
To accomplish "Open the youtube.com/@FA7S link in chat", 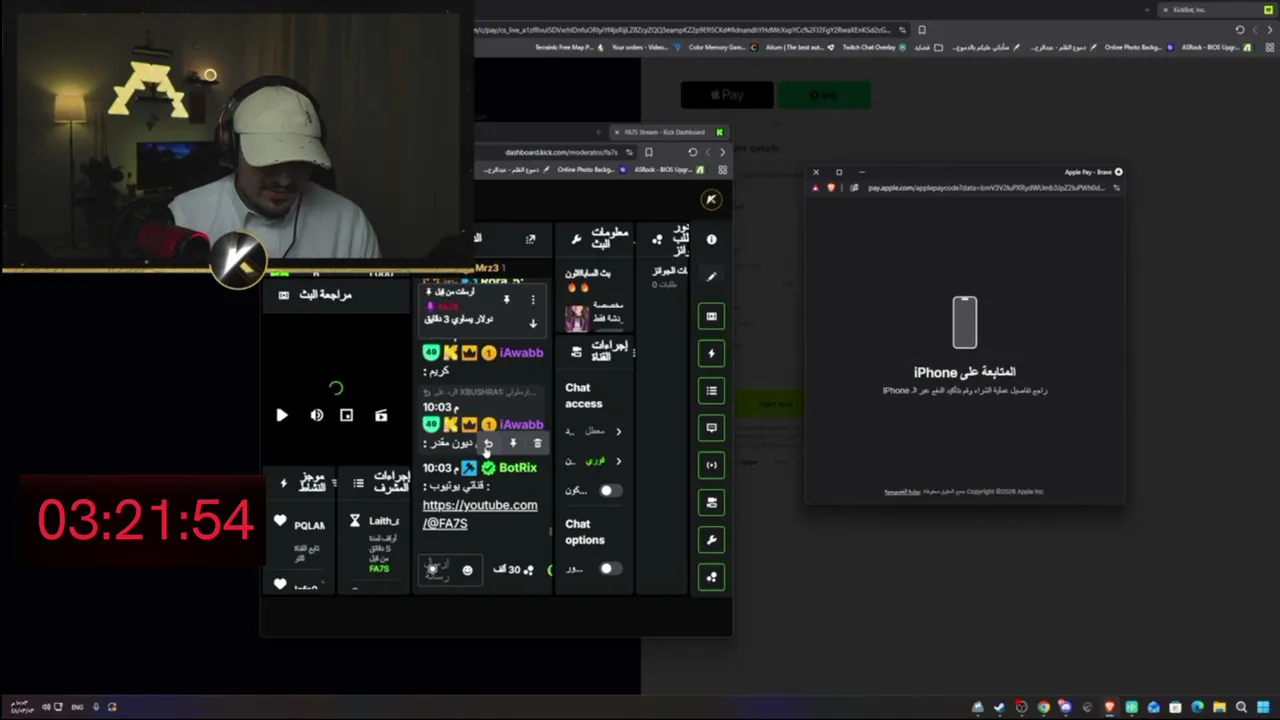I will pos(480,514).
